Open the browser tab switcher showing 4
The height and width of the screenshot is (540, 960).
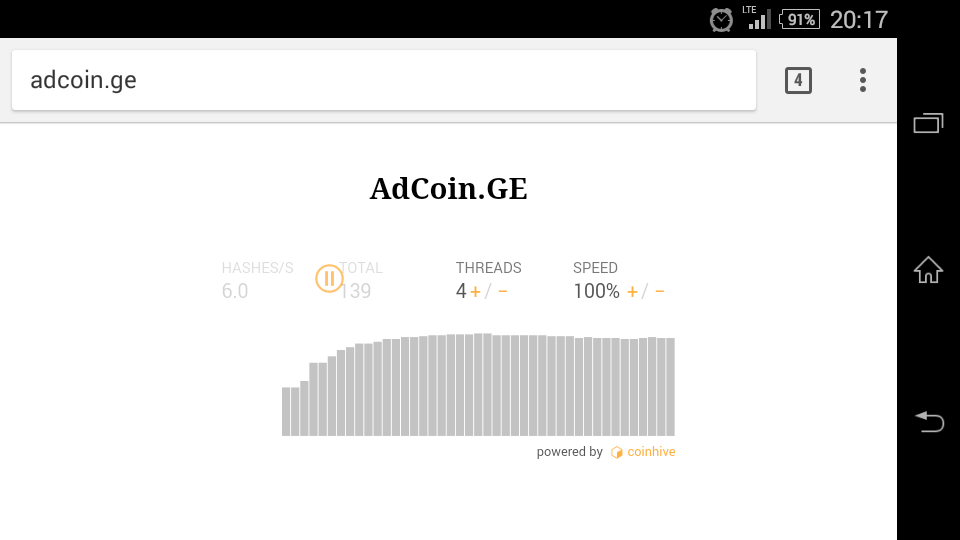click(798, 81)
